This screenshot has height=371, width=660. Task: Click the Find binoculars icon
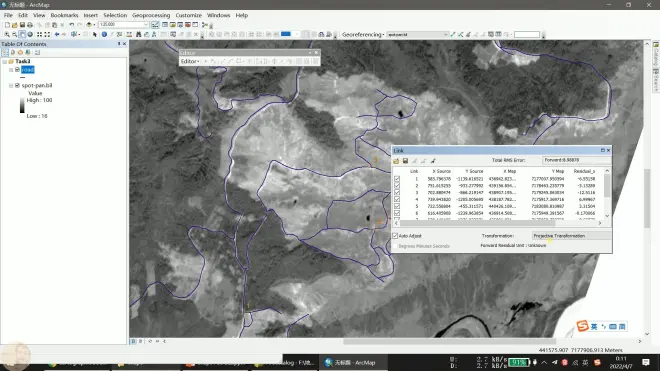pyautogui.click(x=138, y=35)
